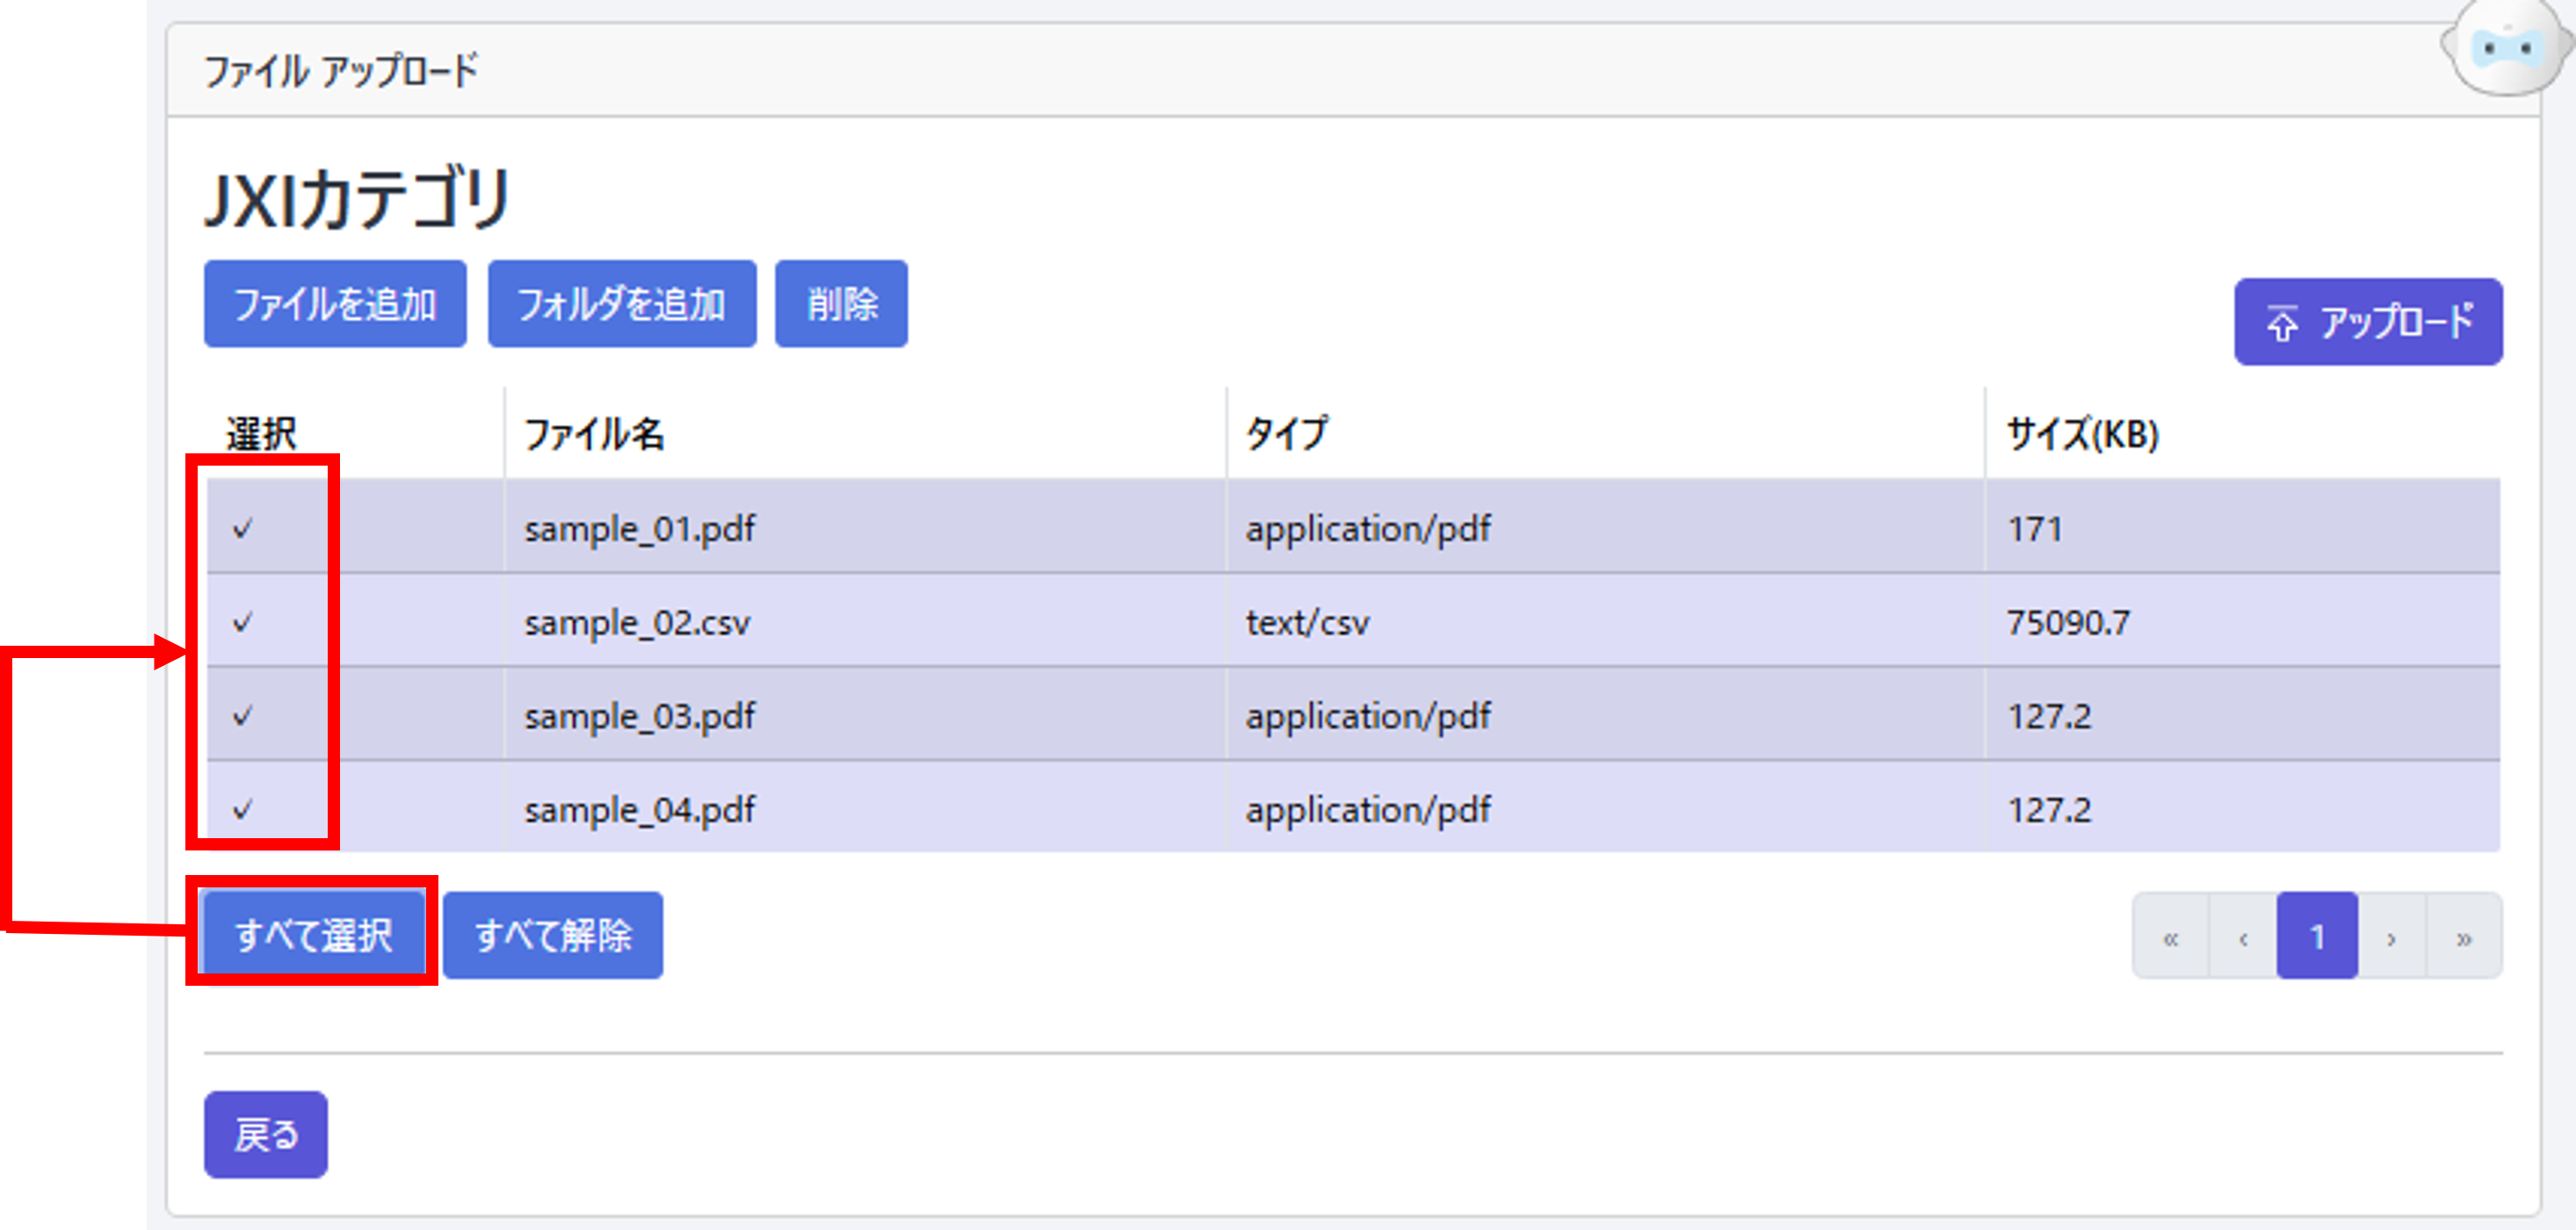Click the すべて選択 button

click(x=313, y=935)
